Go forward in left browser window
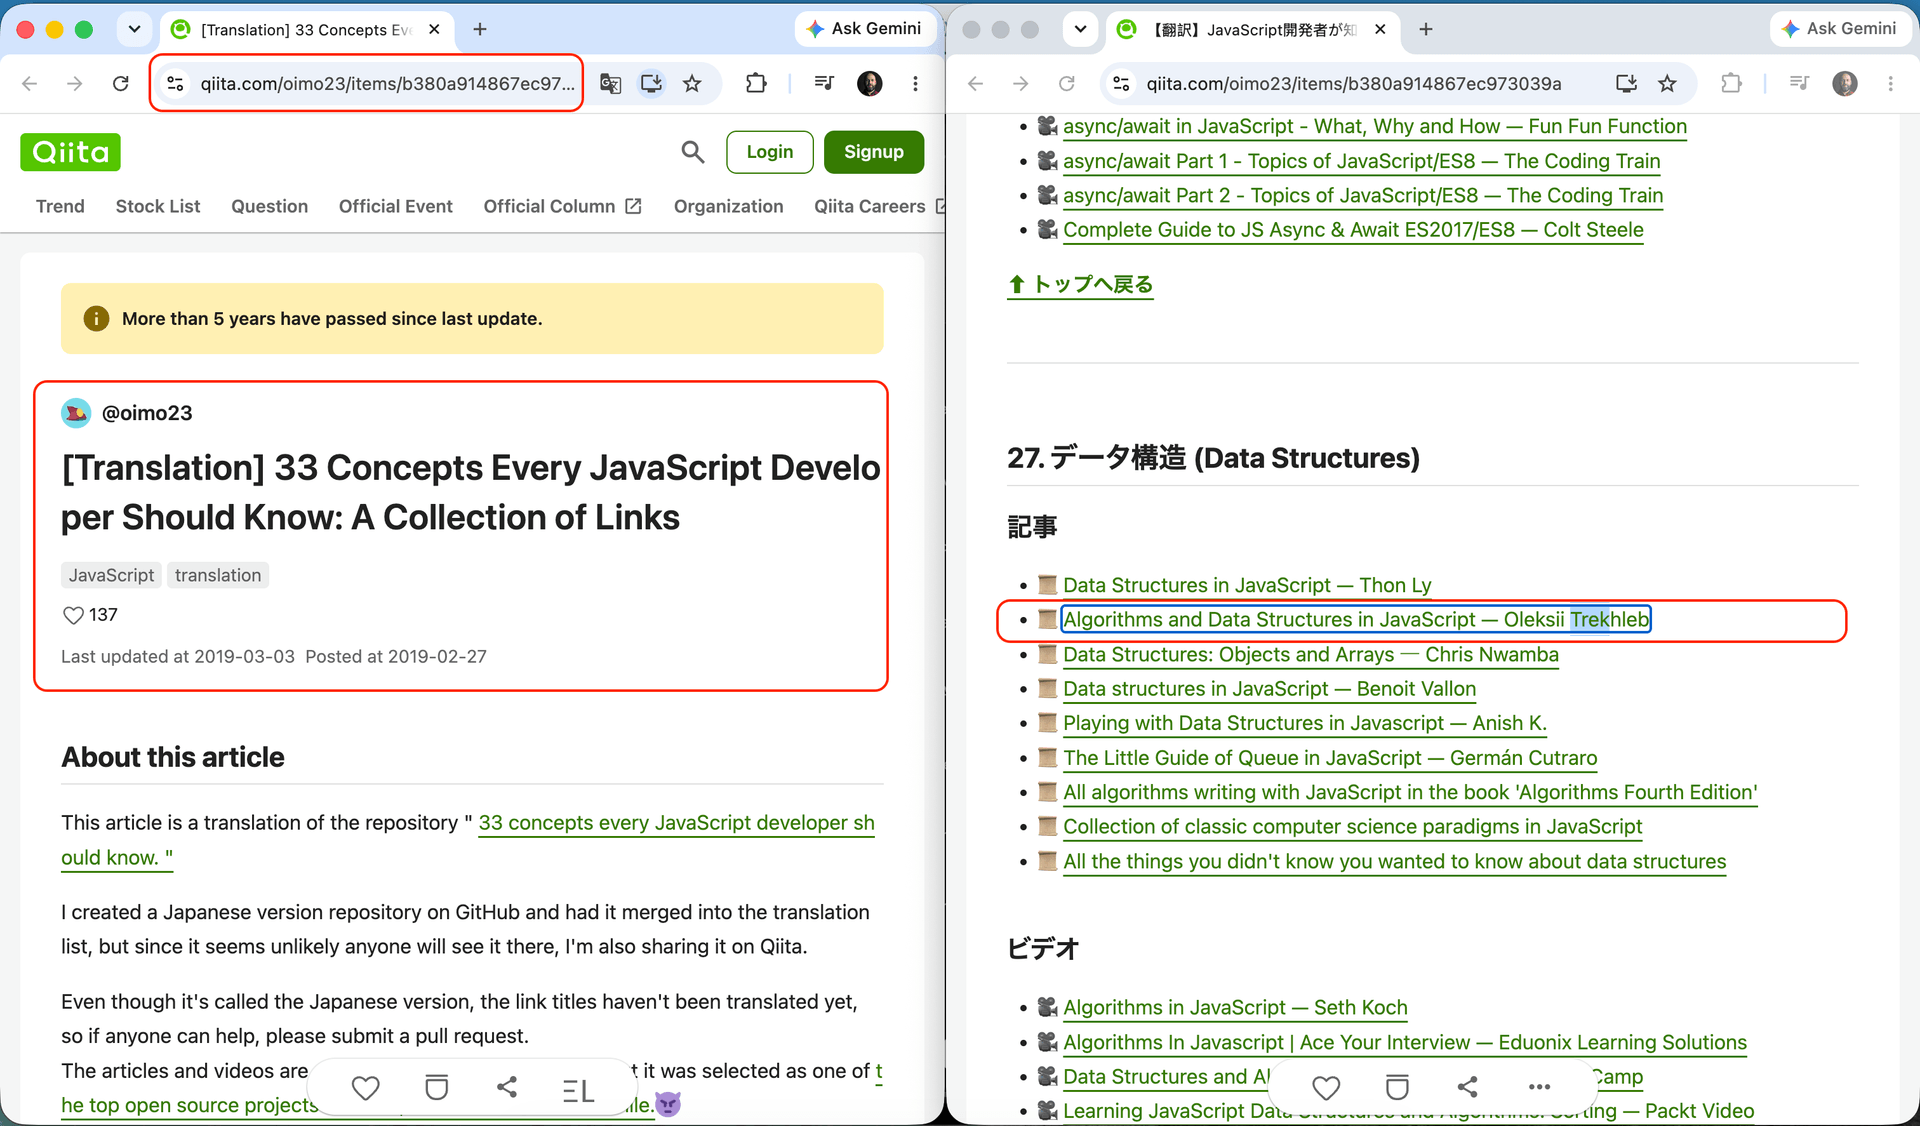 point(75,84)
